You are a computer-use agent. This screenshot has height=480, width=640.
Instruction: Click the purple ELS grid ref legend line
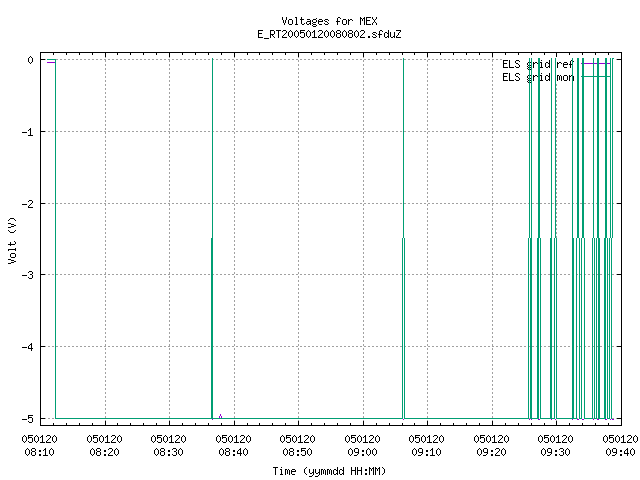[x=596, y=64]
